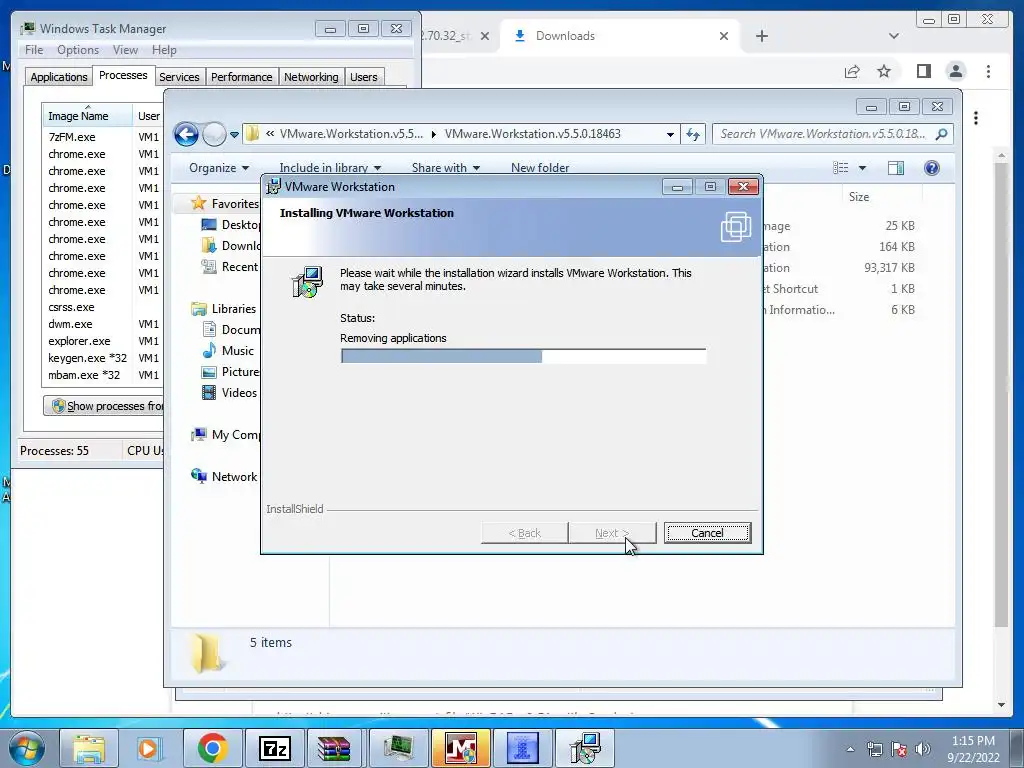Toggle Chrome side panel icon
1024x768 pixels.
coord(923,71)
